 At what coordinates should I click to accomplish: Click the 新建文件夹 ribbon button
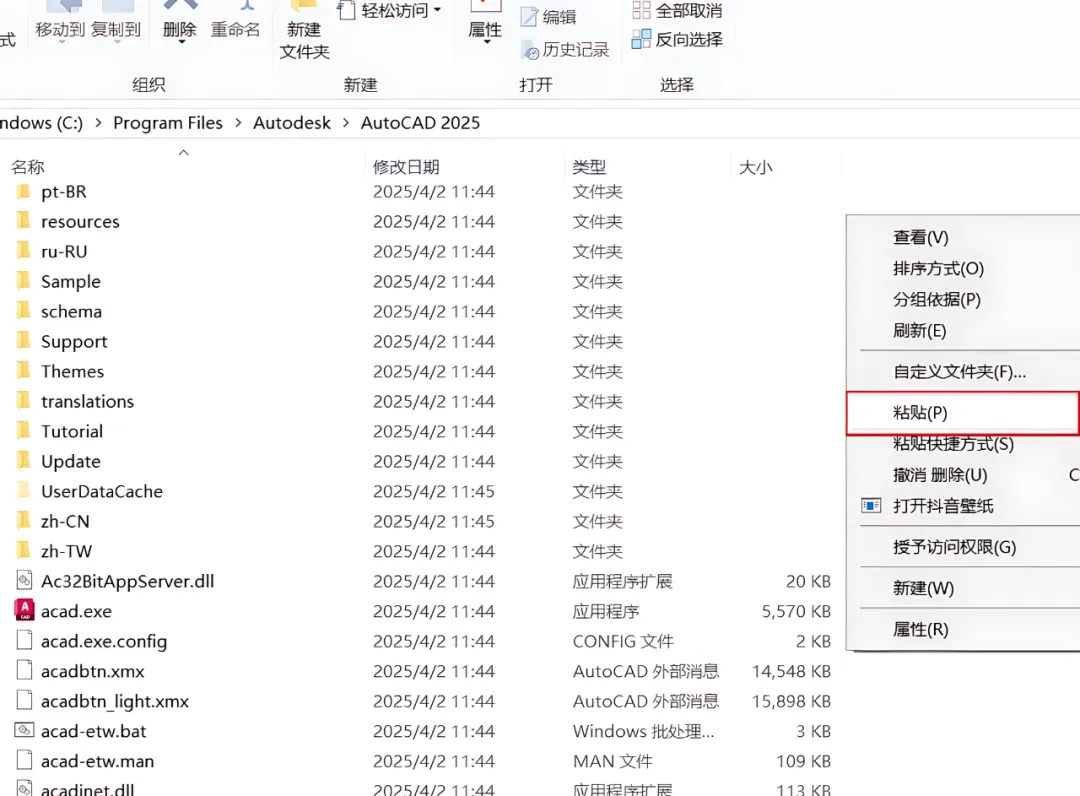coord(304,31)
